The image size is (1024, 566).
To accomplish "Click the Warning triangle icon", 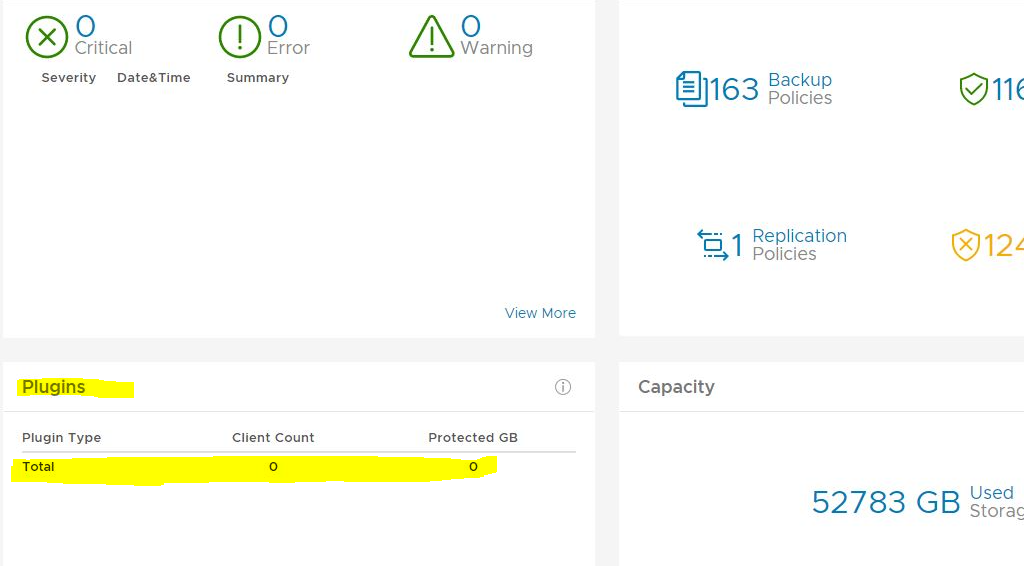I will 432,37.
